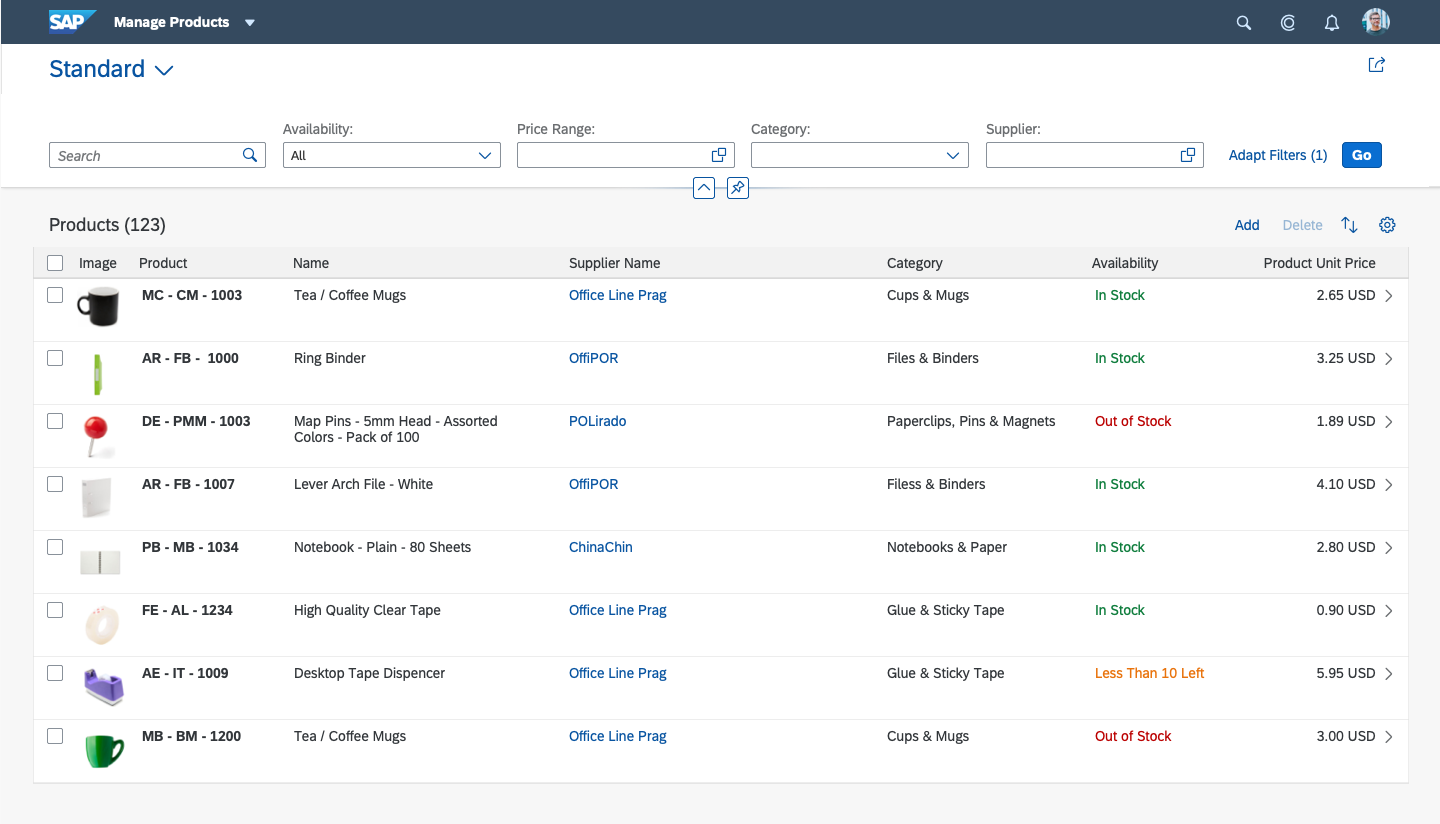Open the Standard variant selector

(x=164, y=70)
